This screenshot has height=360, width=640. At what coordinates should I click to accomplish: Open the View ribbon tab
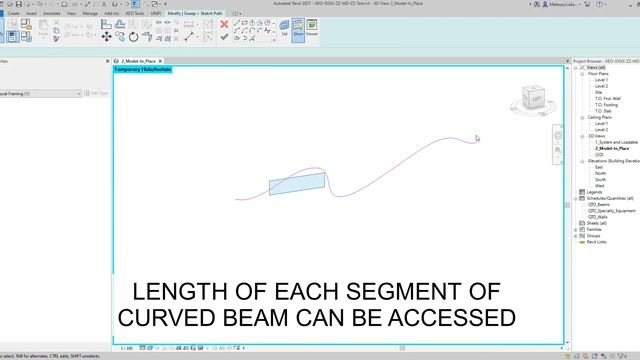71,13
